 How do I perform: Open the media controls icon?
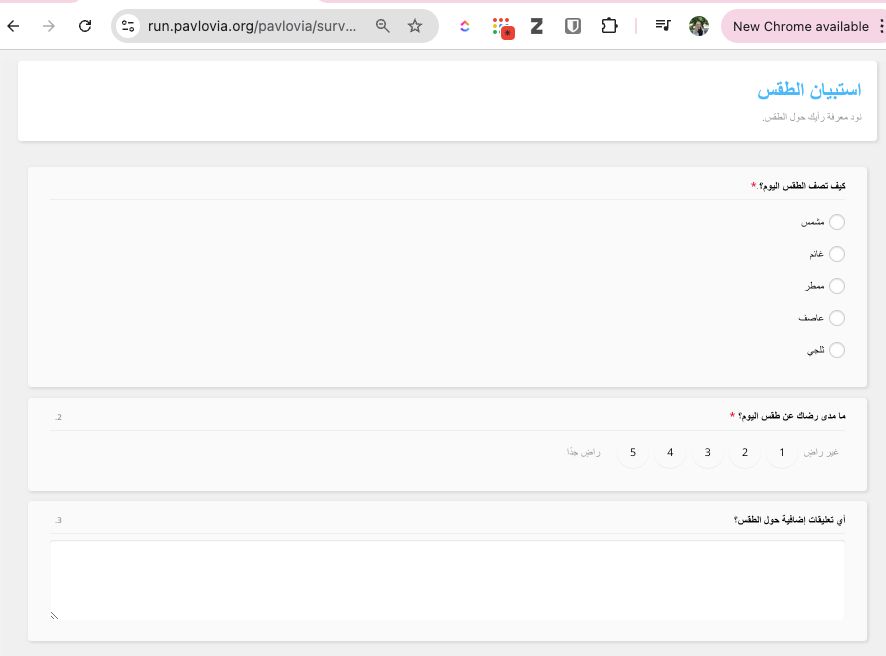663,25
